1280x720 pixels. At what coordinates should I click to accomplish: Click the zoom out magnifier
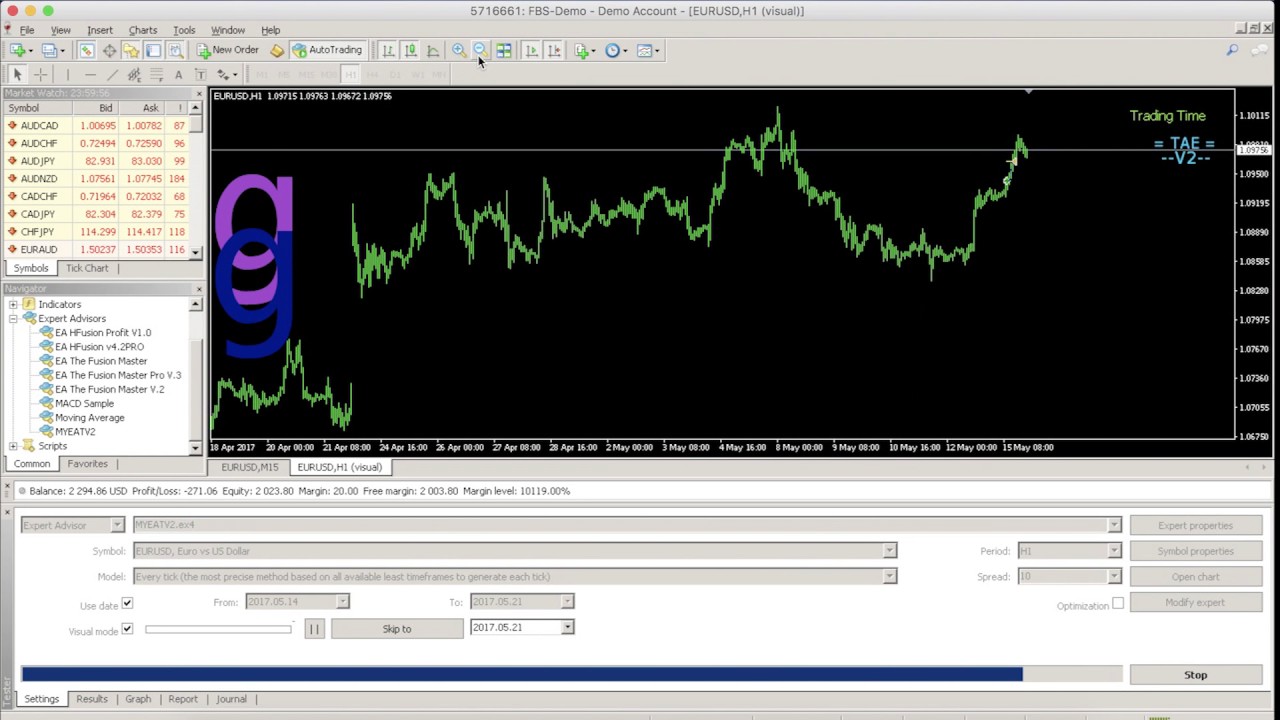(x=480, y=50)
